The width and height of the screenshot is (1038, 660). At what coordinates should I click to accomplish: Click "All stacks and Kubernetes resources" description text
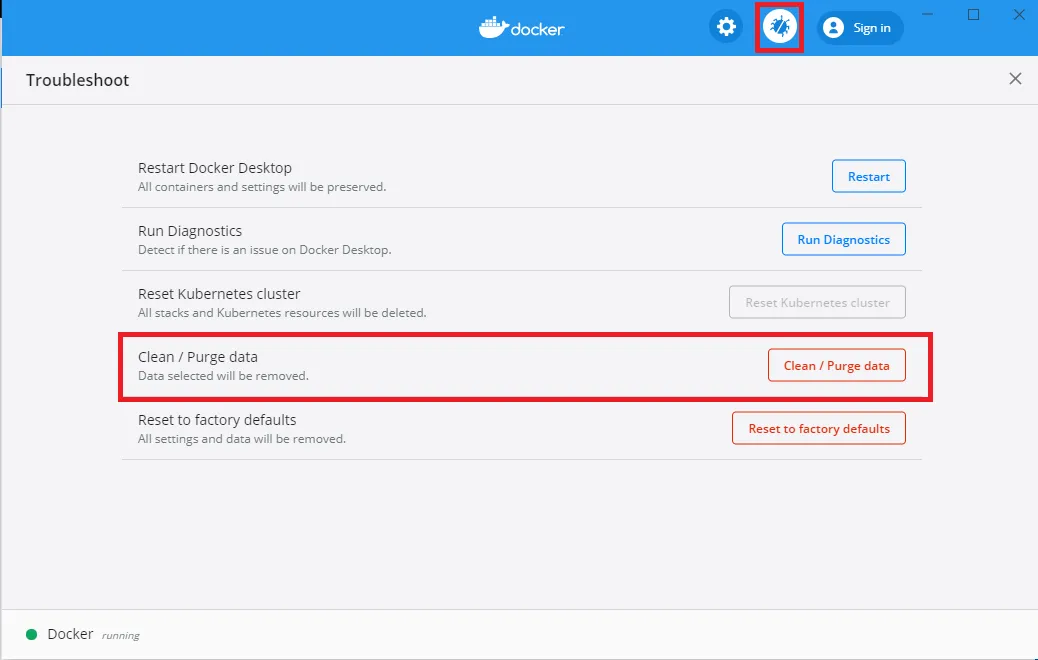point(282,313)
